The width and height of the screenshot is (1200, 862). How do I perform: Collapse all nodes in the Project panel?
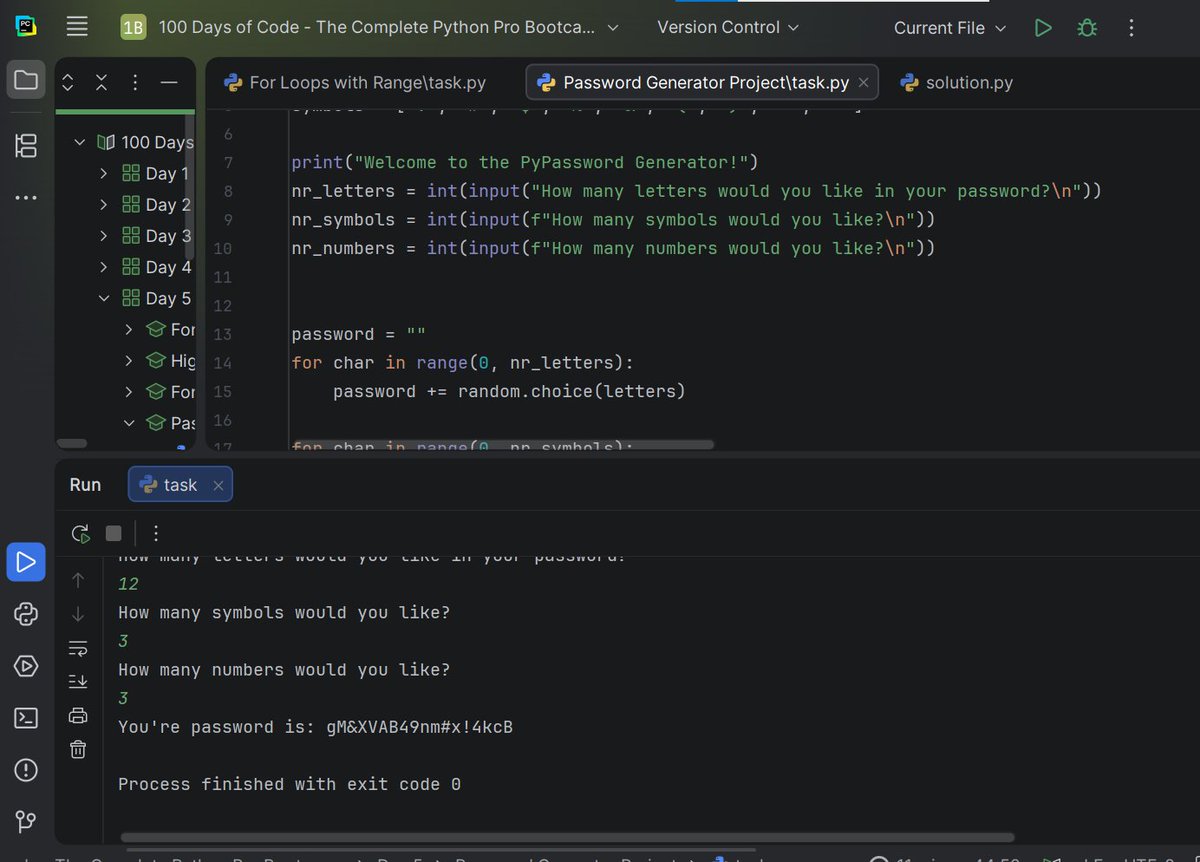tap(101, 82)
